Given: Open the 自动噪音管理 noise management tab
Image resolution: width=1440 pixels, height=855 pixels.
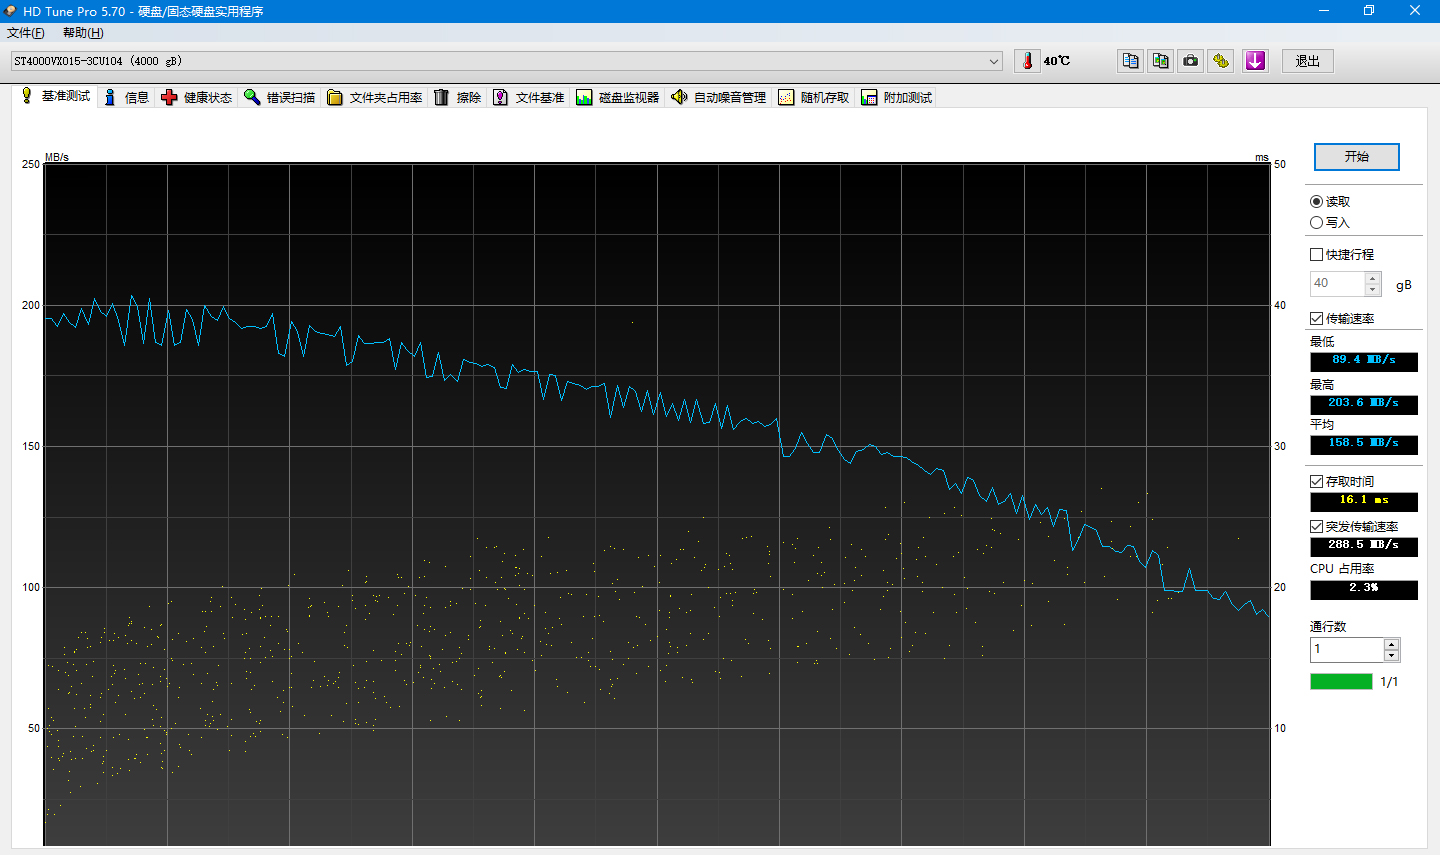Looking at the screenshot, I should 719,97.
